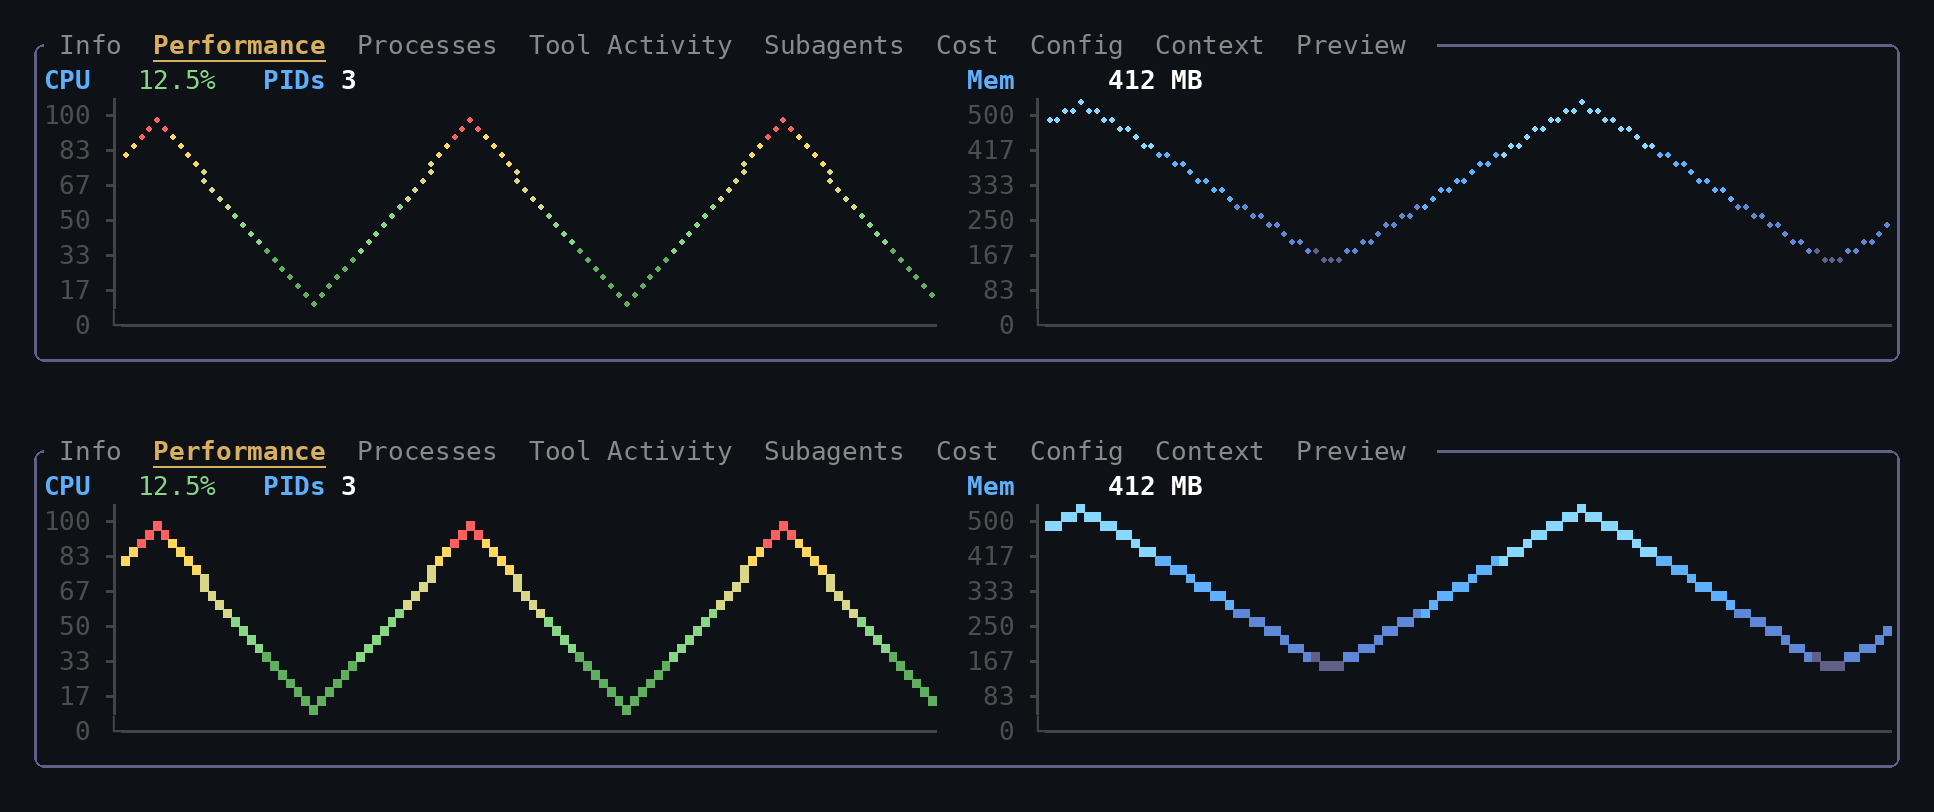The width and height of the screenshot is (1934, 812).
Task: Click the Mem label in block-graph panel
Action: (991, 486)
